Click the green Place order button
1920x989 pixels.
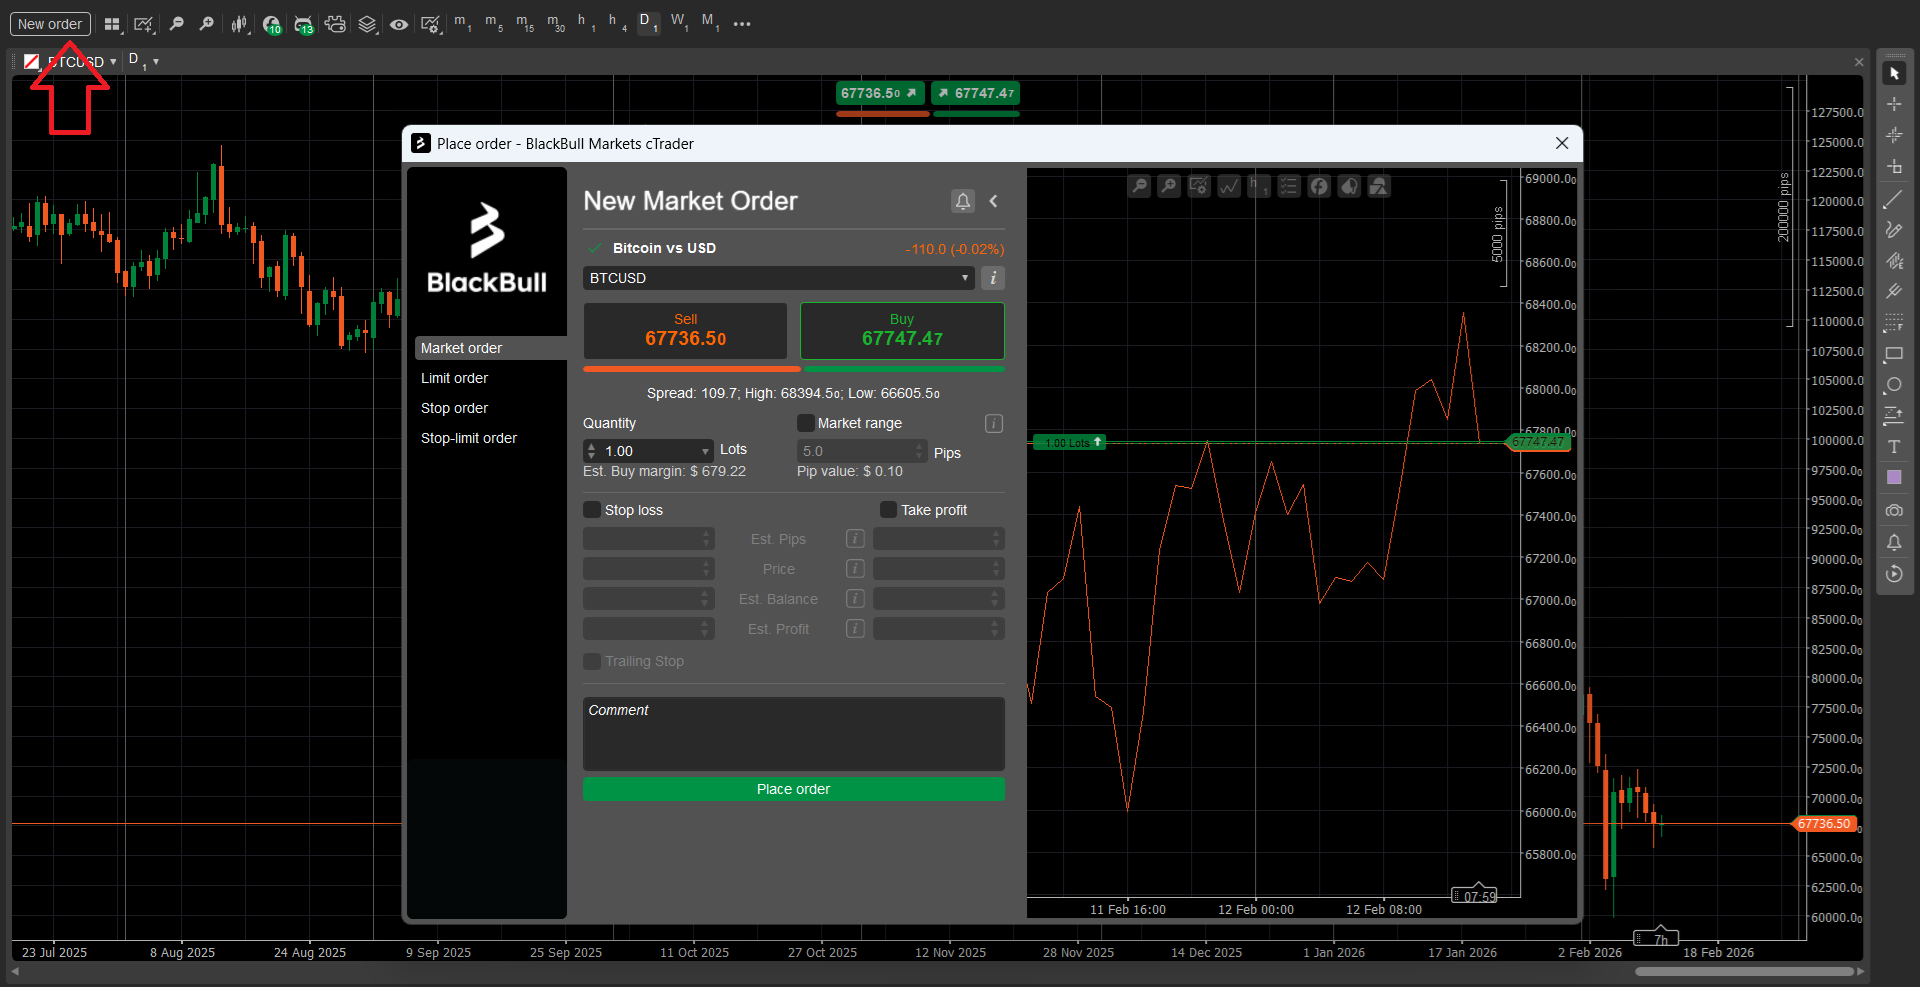(x=794, y=789)
